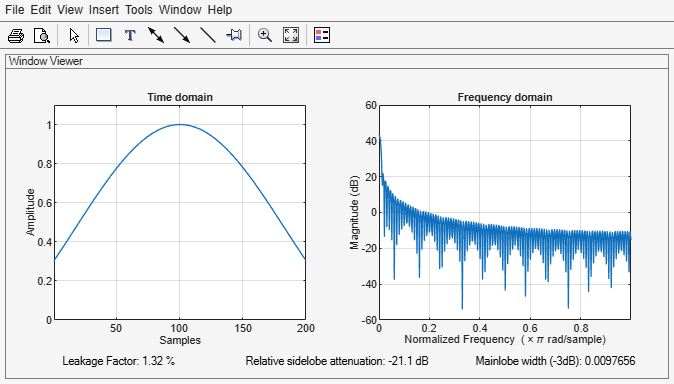Open the Insert menu
The image size is (674, 384).
pos(104,9)
